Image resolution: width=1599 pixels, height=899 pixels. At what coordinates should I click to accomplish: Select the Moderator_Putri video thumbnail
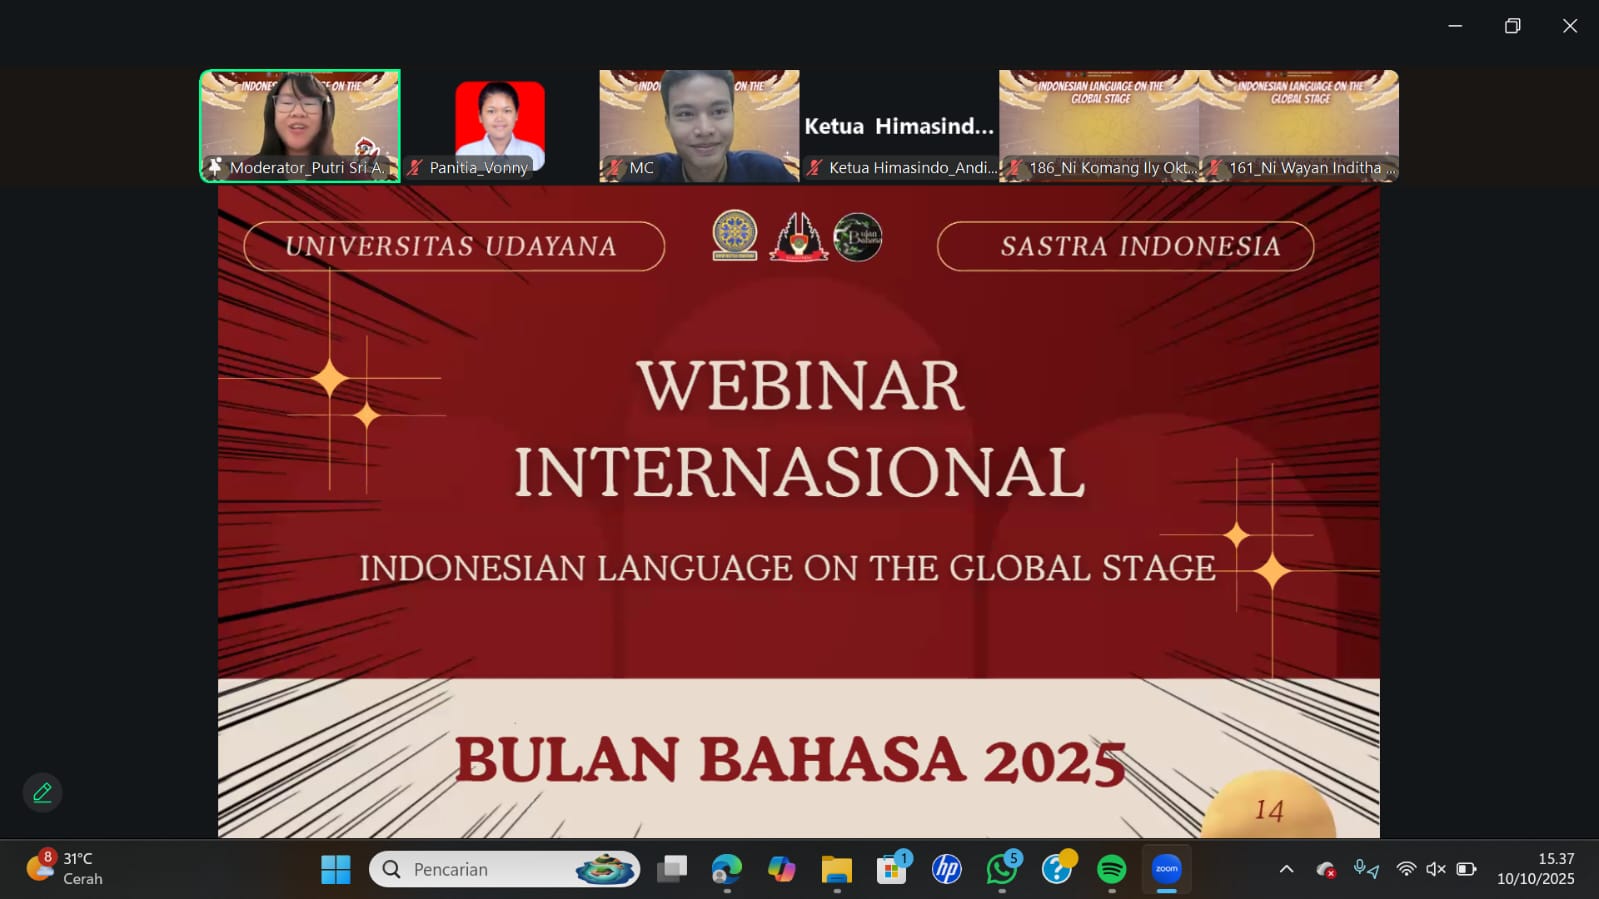click(300, 125)
